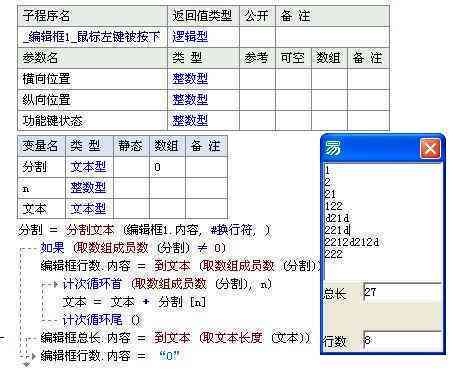The image size is (458, 373).
Task: Click the 公开 cell of the subroutine row
Action: point(257,37)
